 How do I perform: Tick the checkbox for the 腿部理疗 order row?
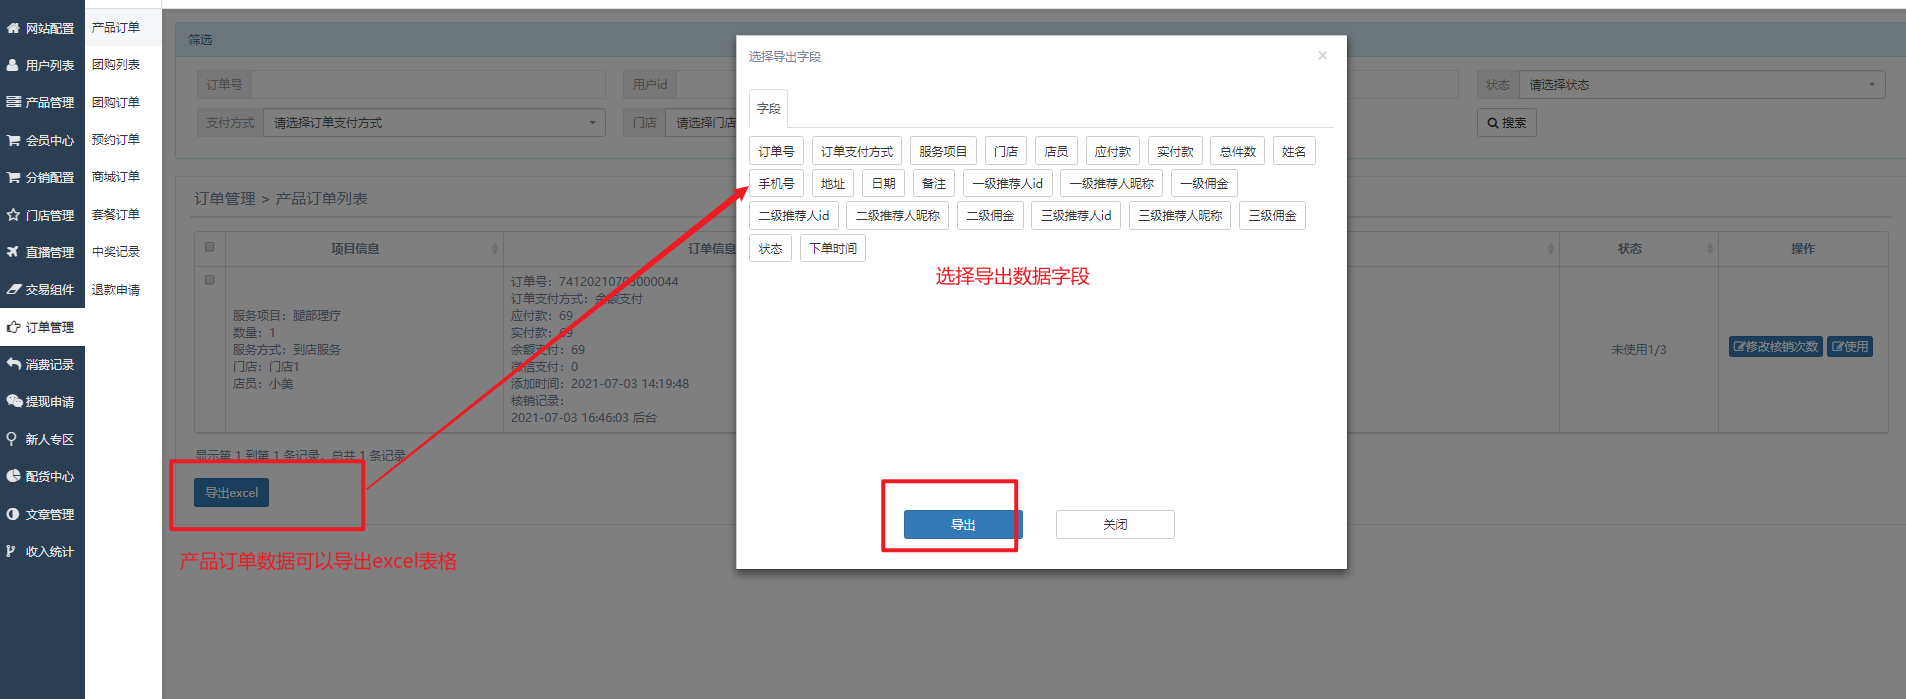pyautogui.click(x=210, y=280)
